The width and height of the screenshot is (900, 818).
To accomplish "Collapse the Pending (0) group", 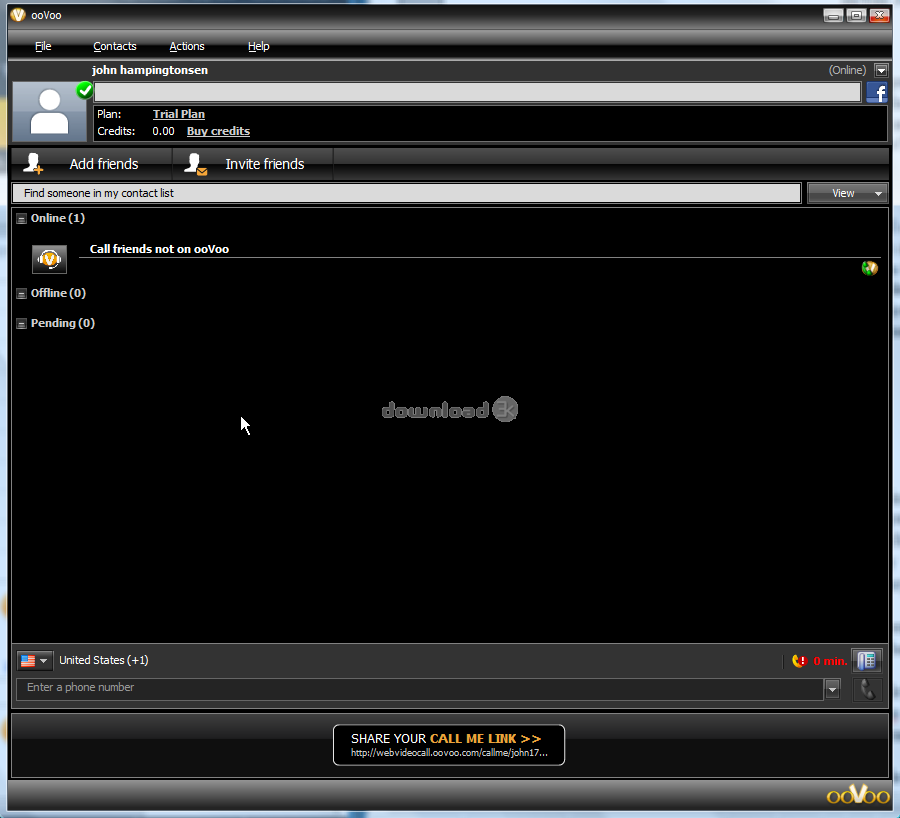I will coord(21,324).
